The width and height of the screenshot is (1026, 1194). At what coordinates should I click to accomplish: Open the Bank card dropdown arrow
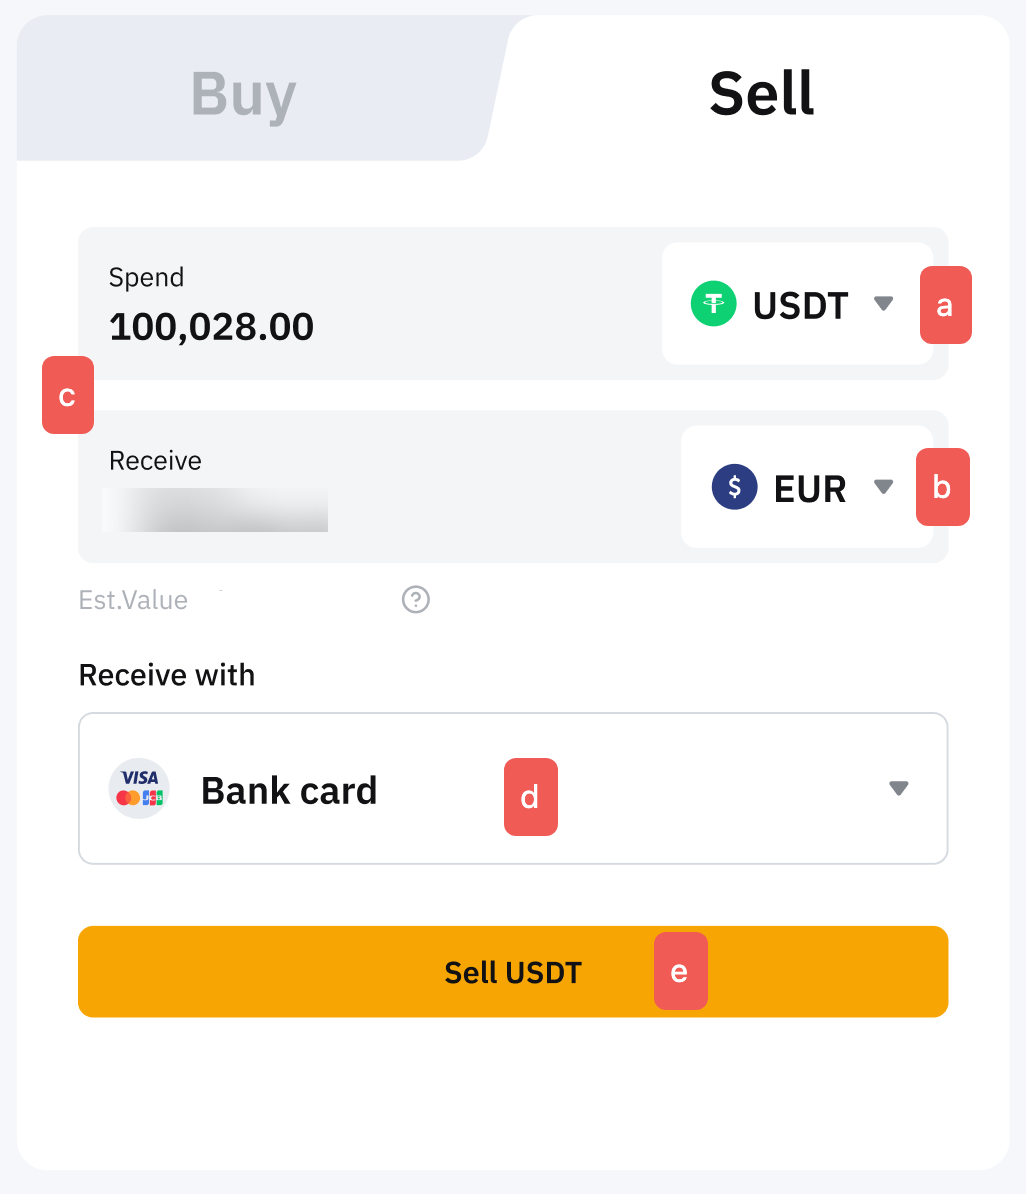pyautogui.click(x=899, y=788)
